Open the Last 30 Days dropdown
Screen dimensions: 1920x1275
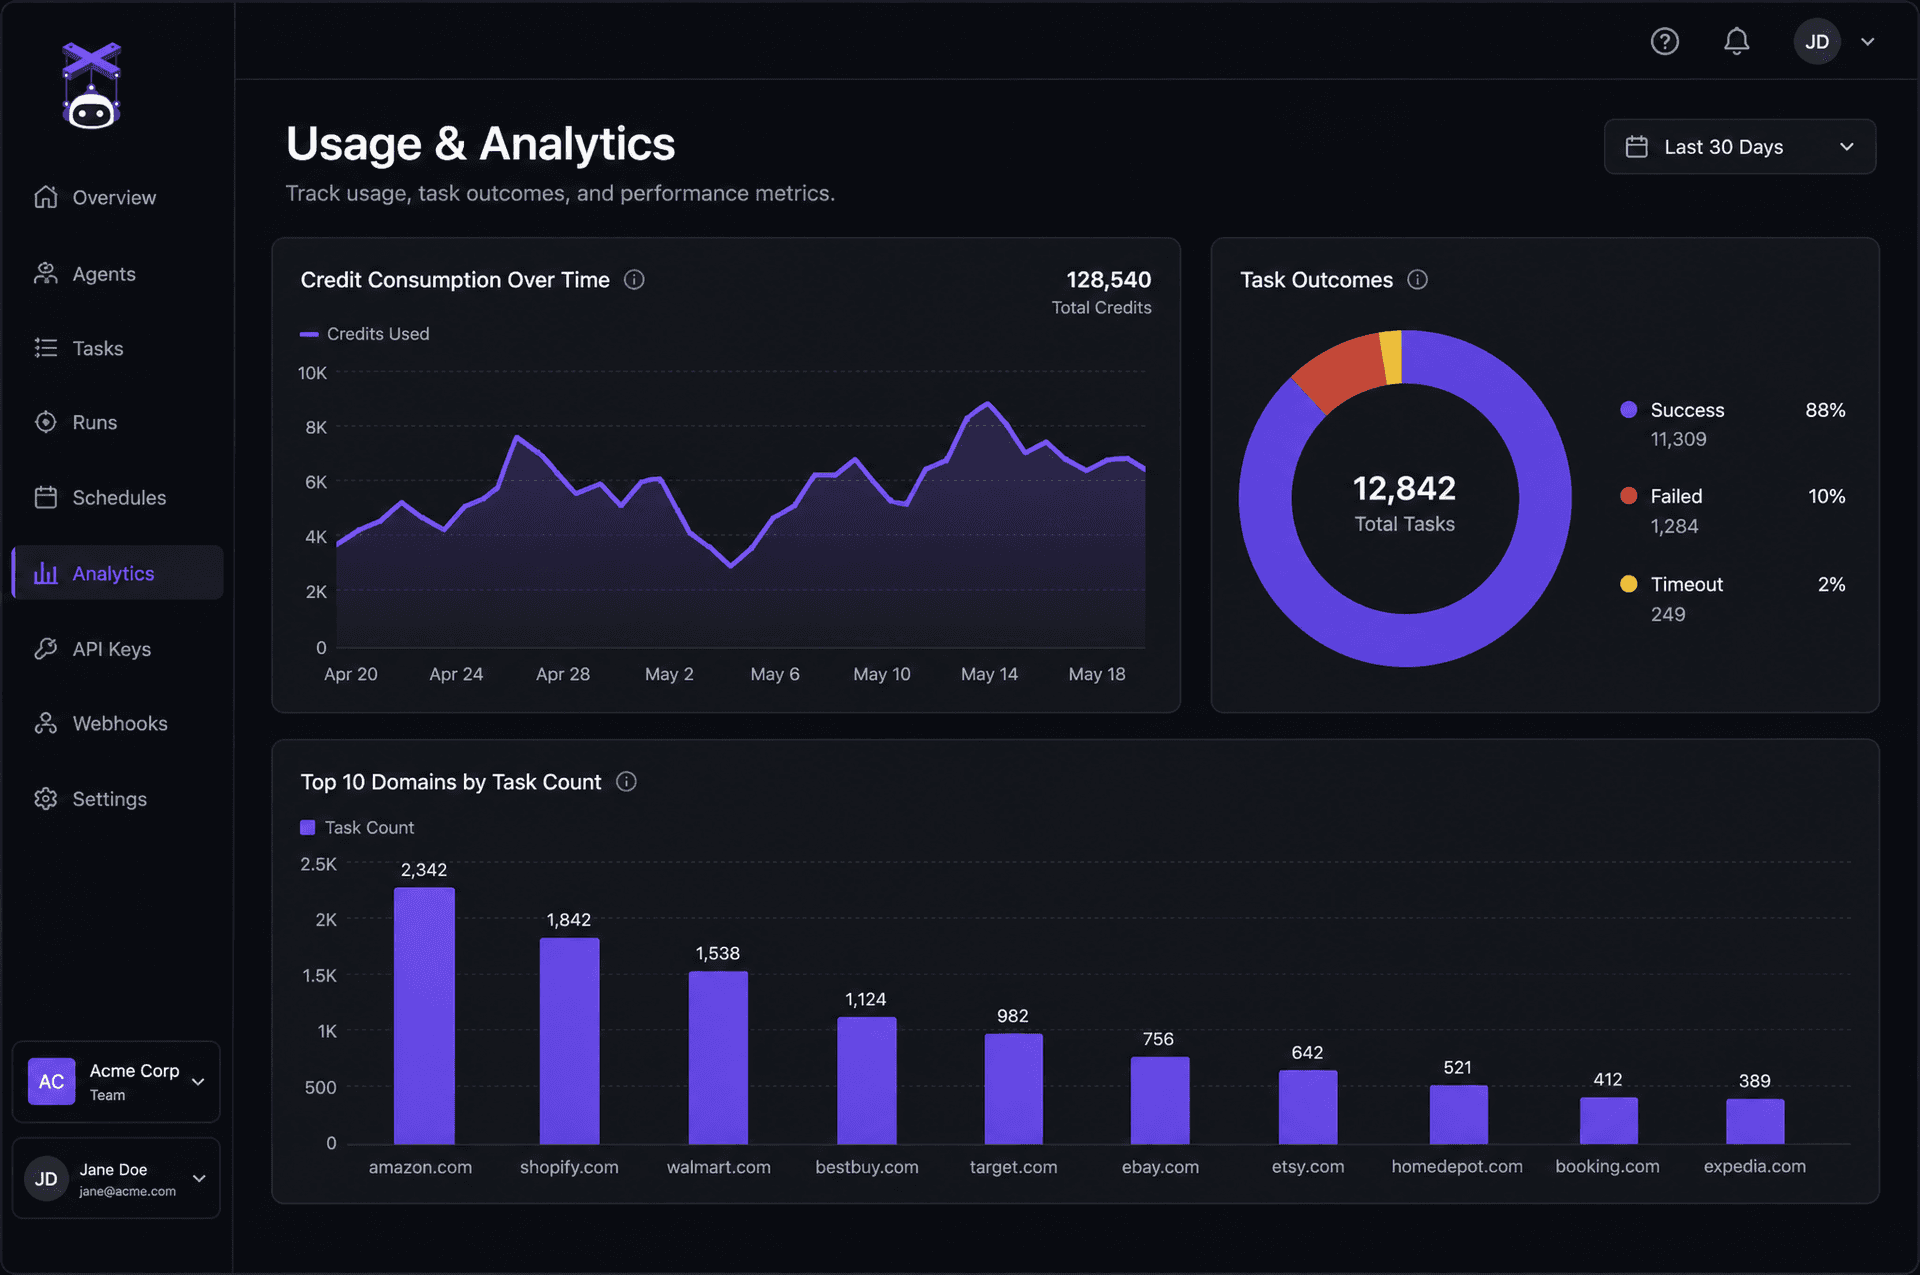[1739, 147]
